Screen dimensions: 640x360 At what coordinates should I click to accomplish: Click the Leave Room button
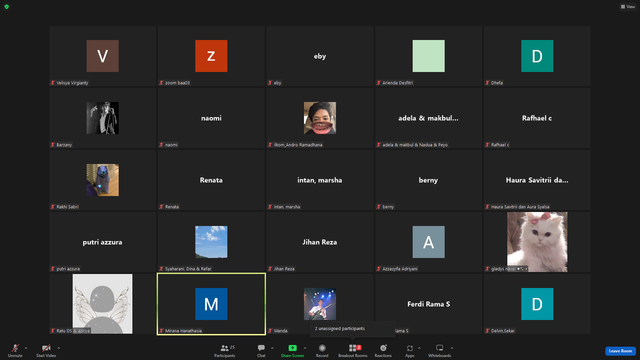click(x=620, y=351)
